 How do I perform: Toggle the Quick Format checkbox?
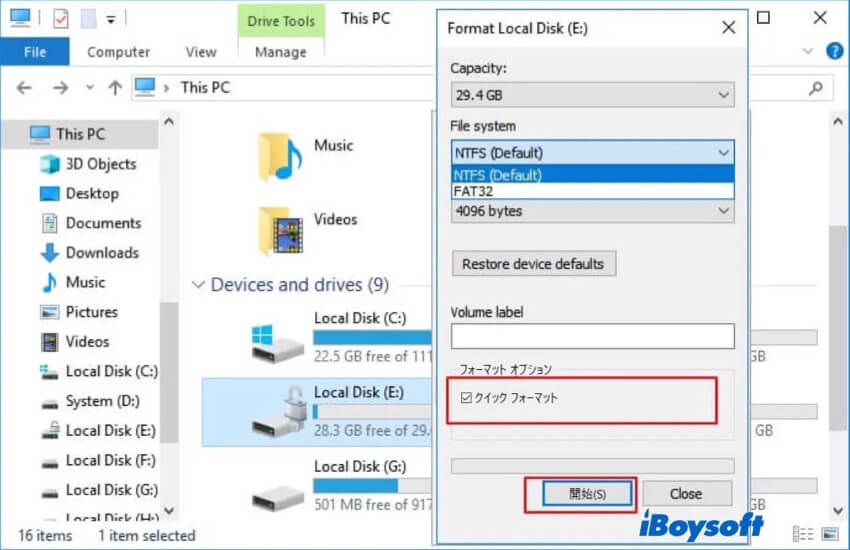(466, 398)
